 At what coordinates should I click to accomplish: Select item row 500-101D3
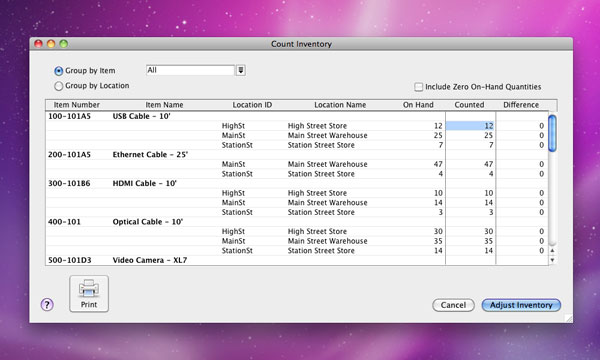click(x=297, y=260)
